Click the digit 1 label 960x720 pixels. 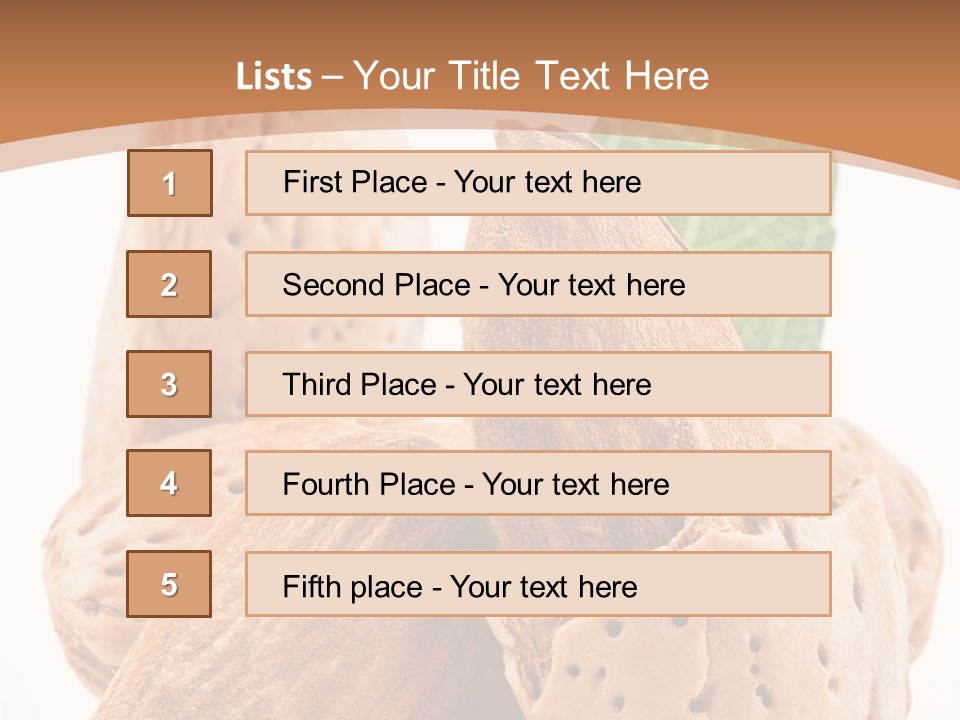[x=170, y=184]
